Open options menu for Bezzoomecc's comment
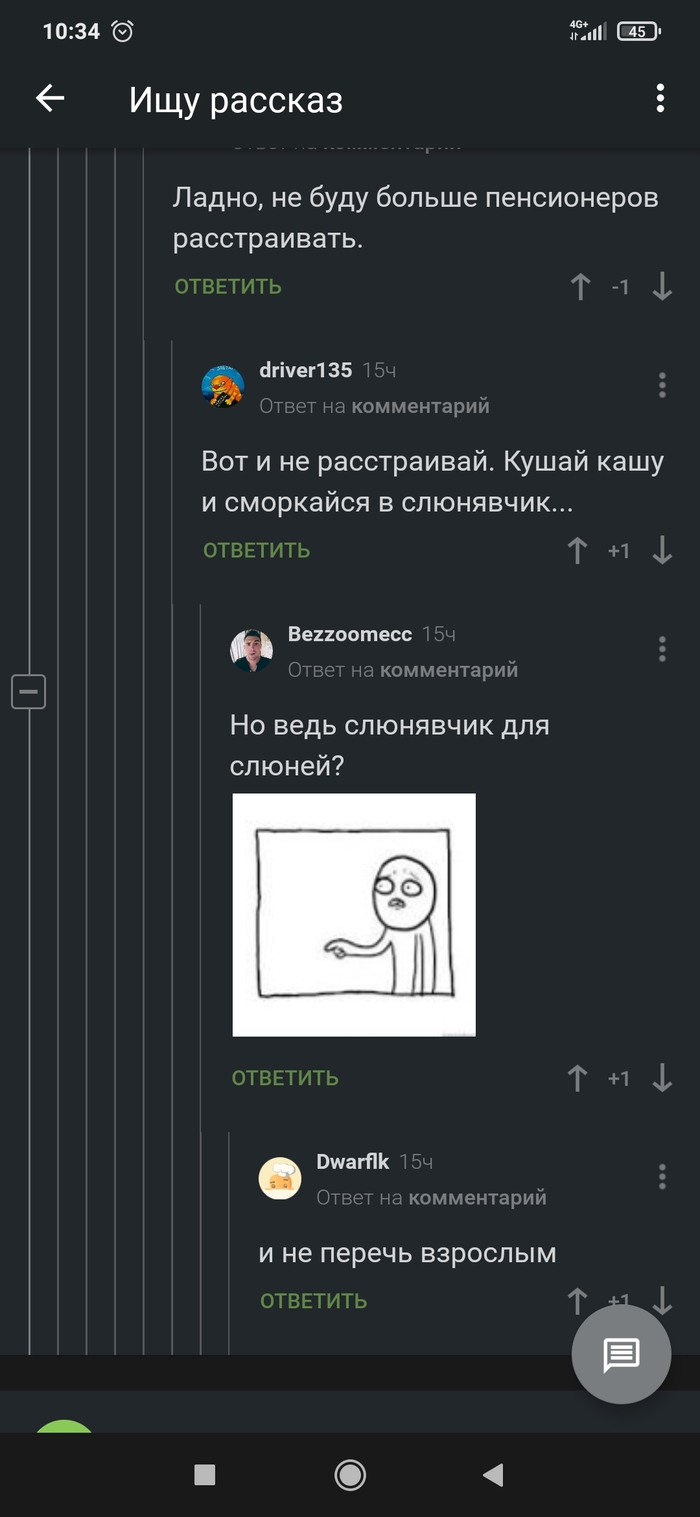 click(662, 649)
